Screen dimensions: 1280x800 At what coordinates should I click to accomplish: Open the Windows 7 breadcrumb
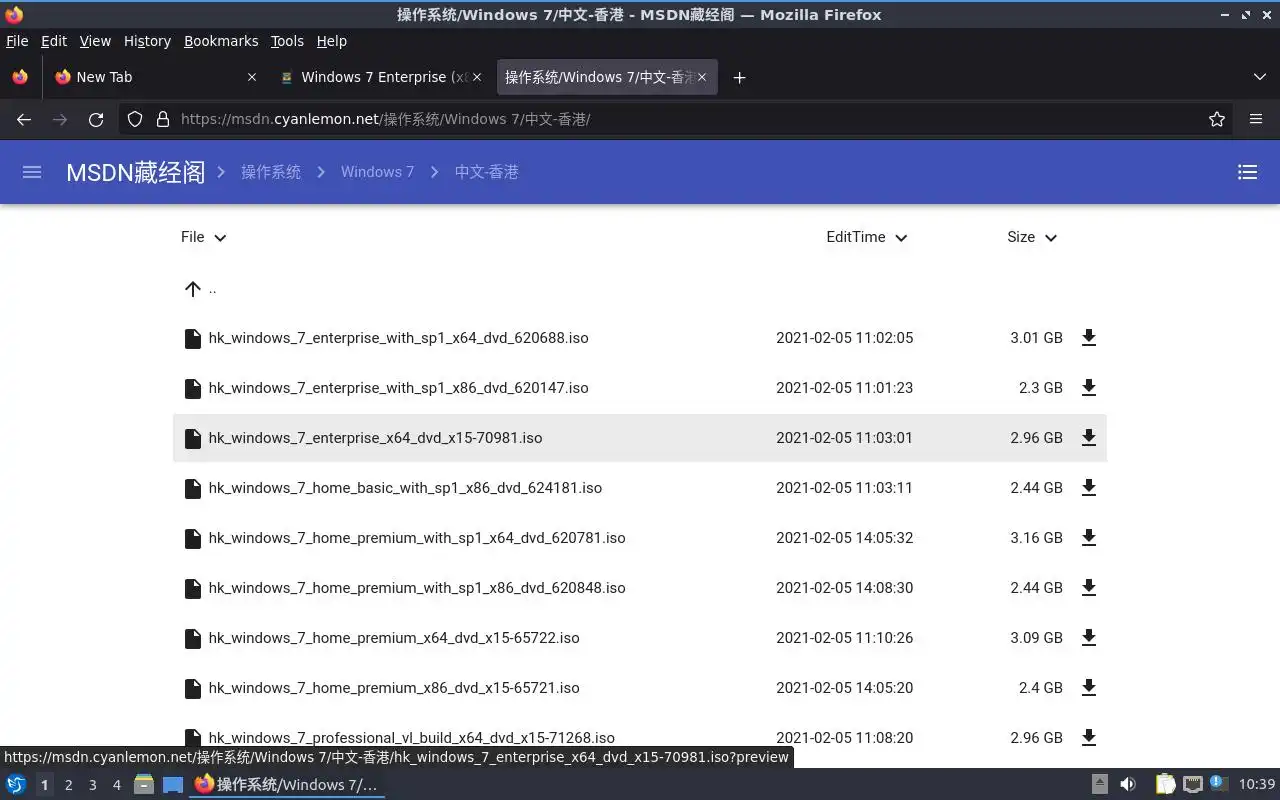coord(377,172)
